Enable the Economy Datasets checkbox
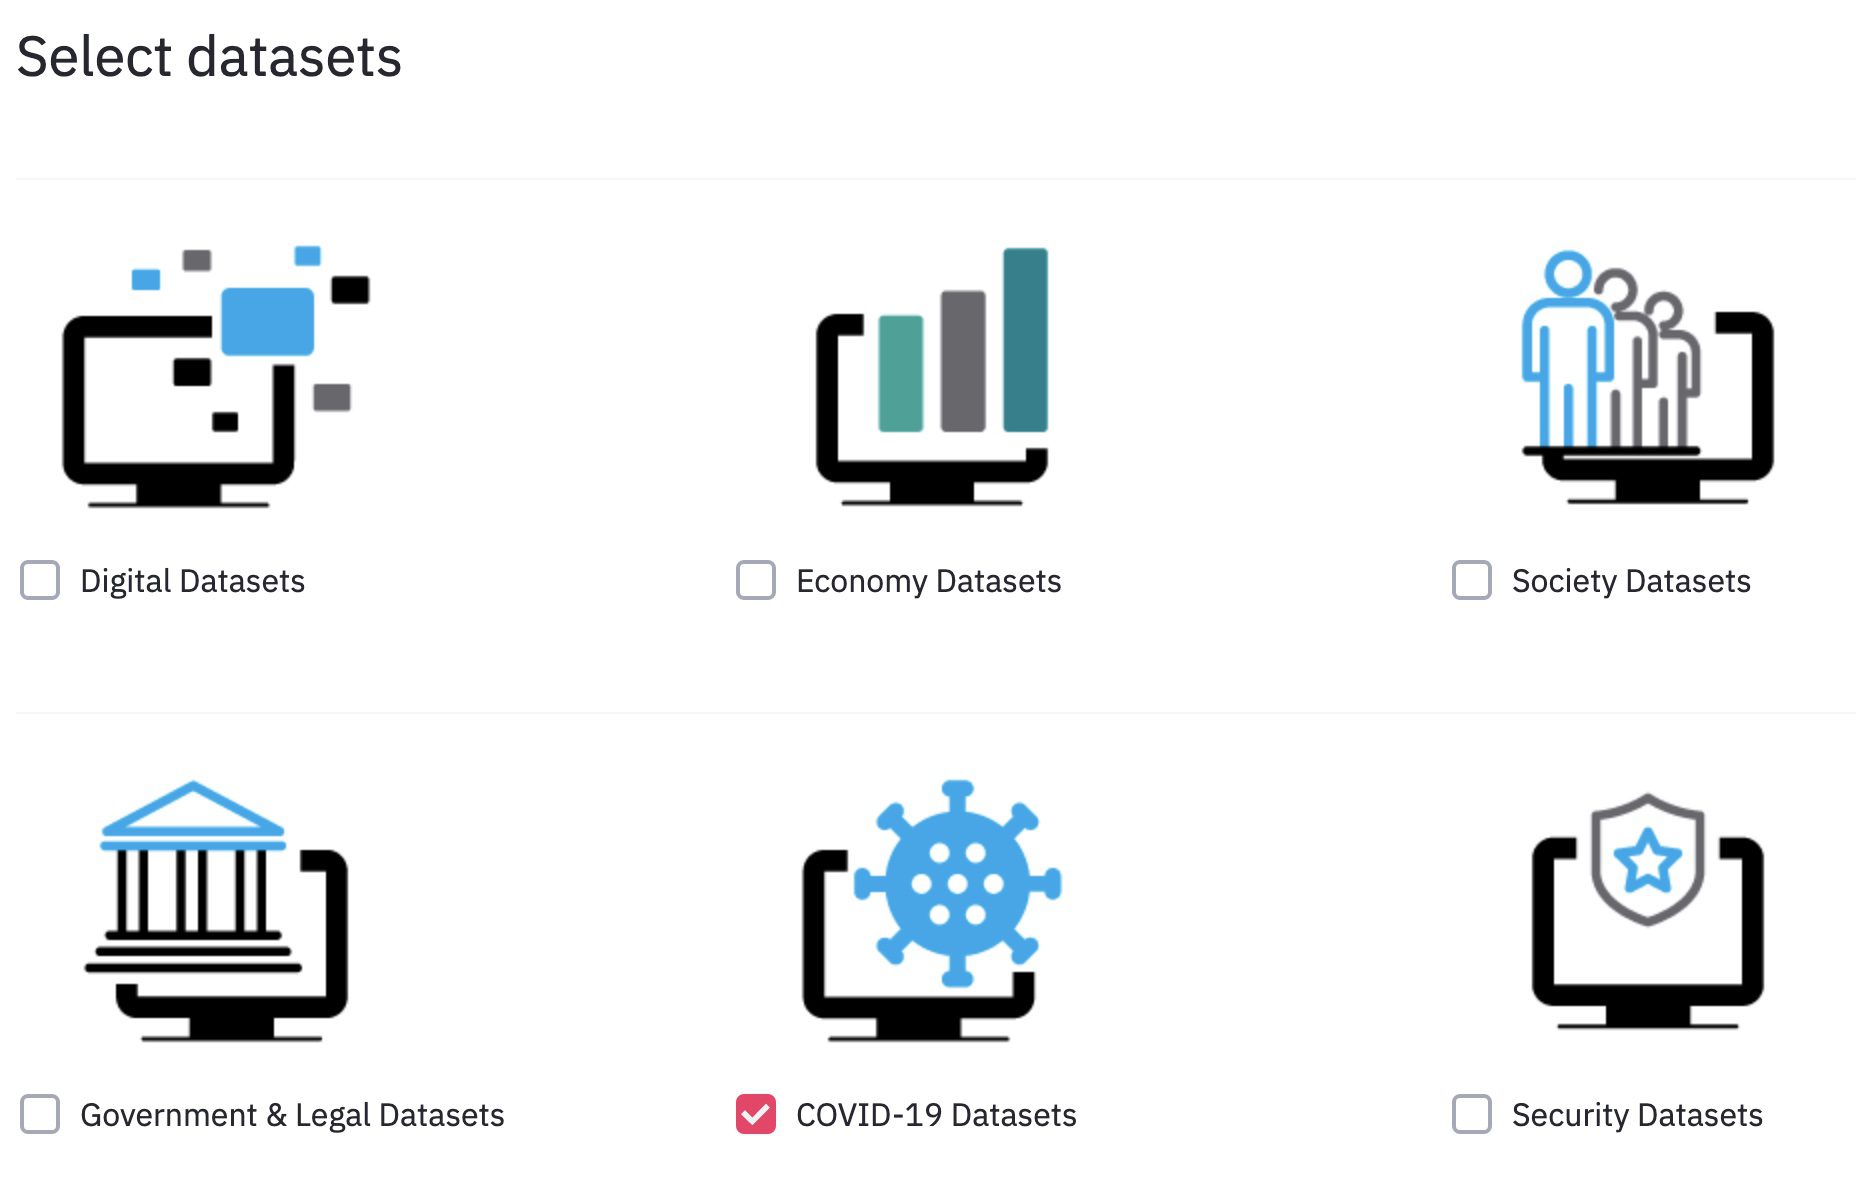Image resolution: width=1856 pixels, height=1188 pixels. pos(756,580)
